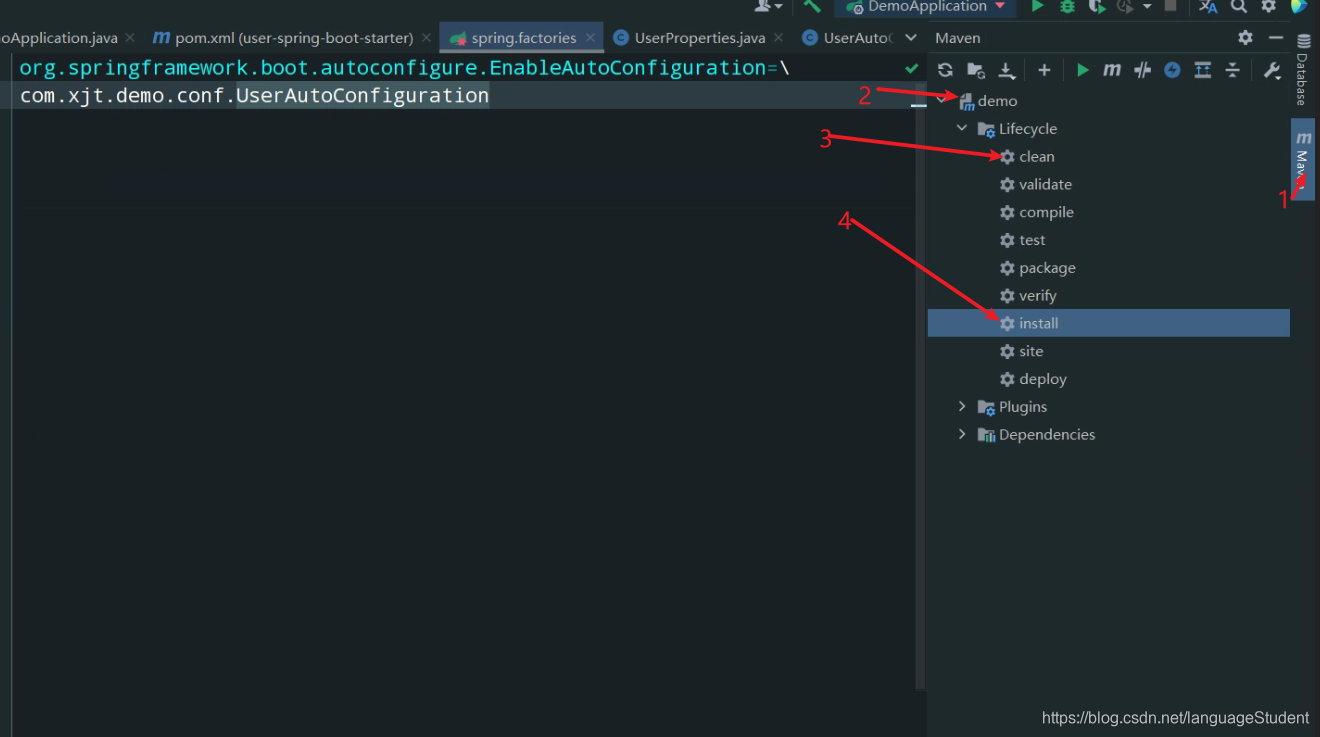The image size is (1320, 737).
Task: Open Maven settings wrench icon
Action: [1272, 70]
